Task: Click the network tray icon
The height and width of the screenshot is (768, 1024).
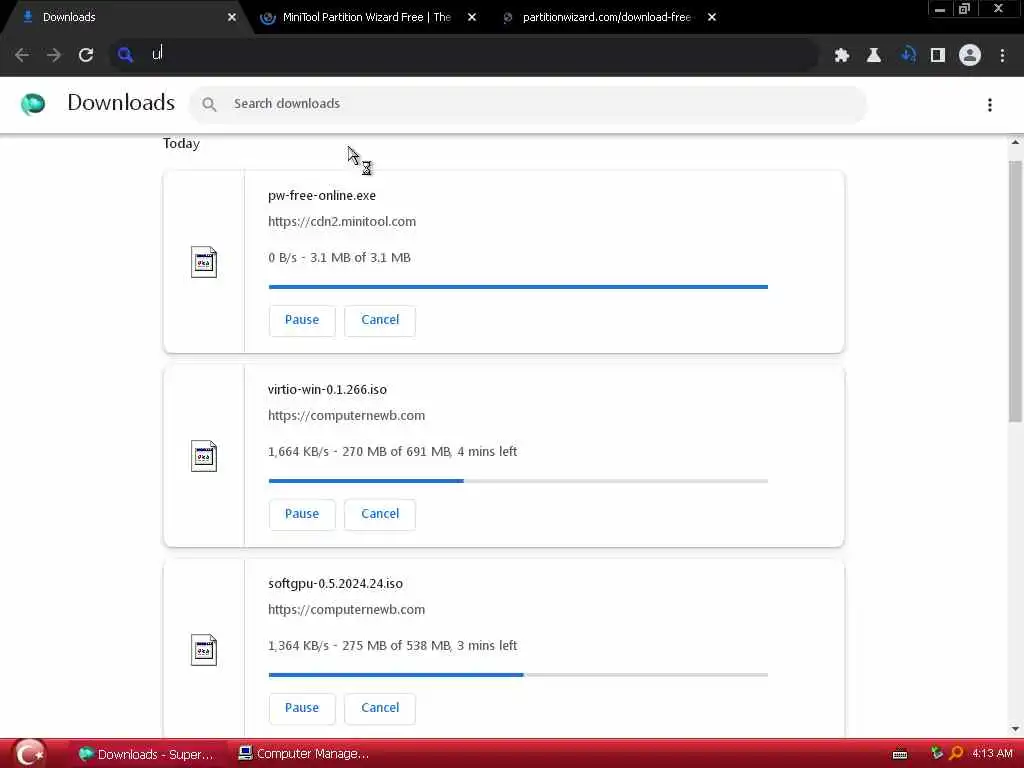Action: 936,753
